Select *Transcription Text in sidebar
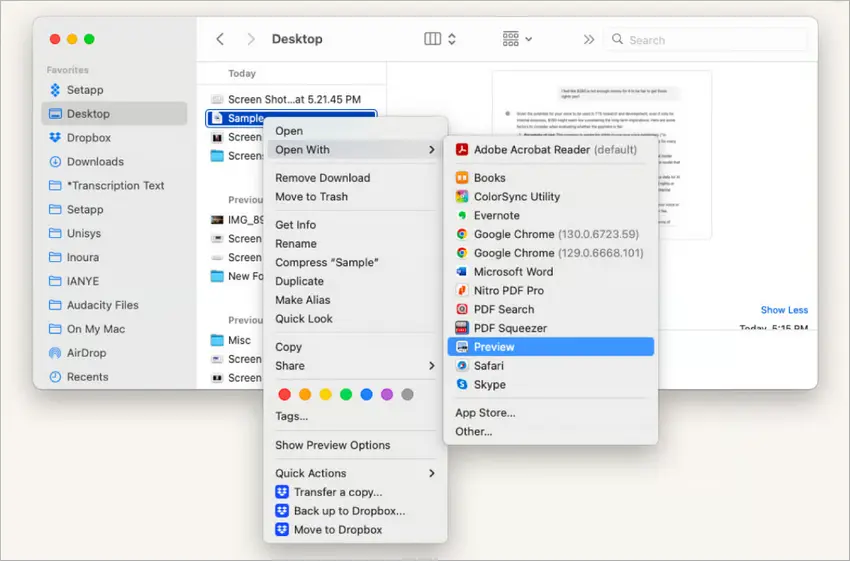The image size is (850, 561). [x=114, y=185]
